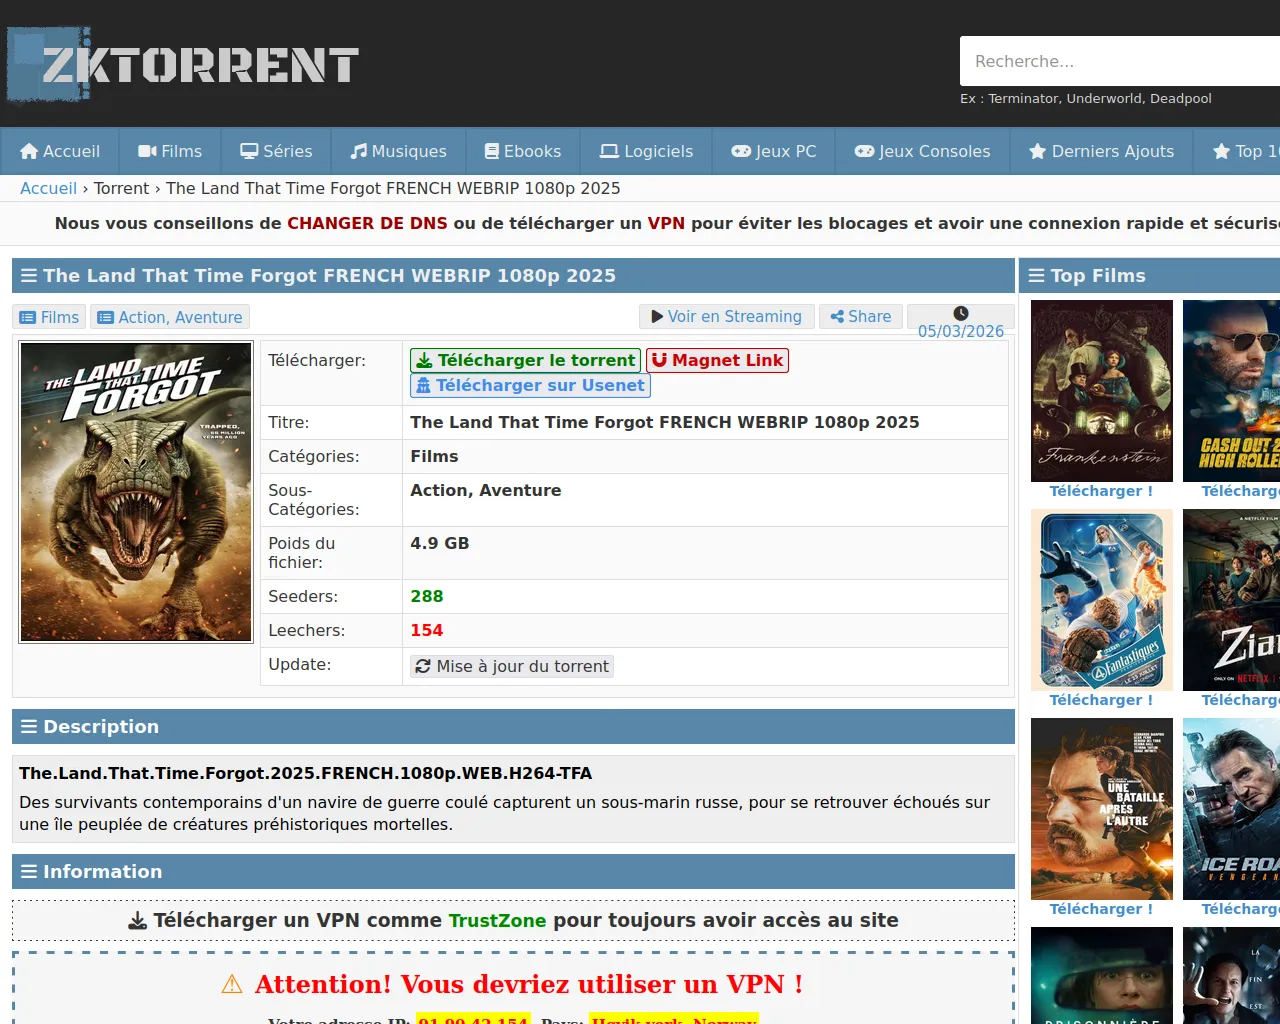
Task: Click the Usenet icon on Télécharger sur Usenet
Action: point(424,386)
